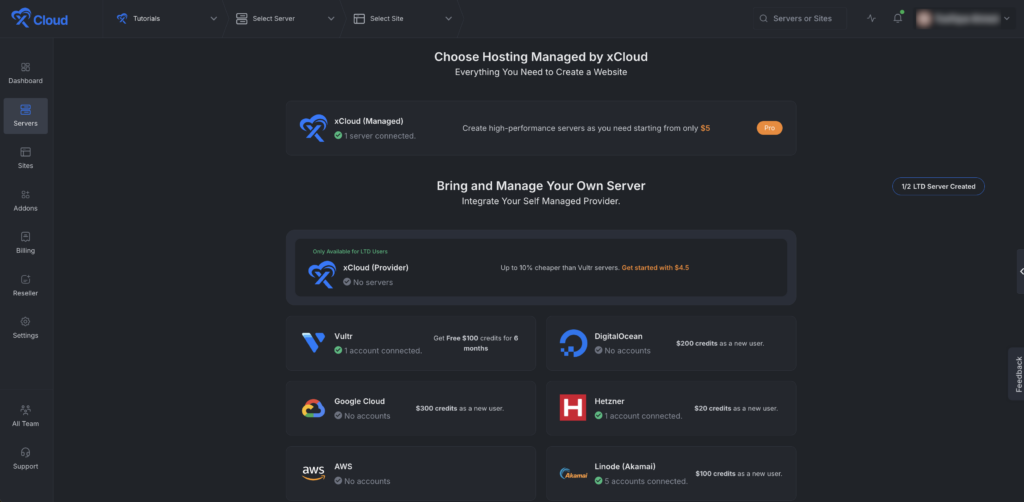Click '$20 credits as a new user.' text

[x=736, y=409]
